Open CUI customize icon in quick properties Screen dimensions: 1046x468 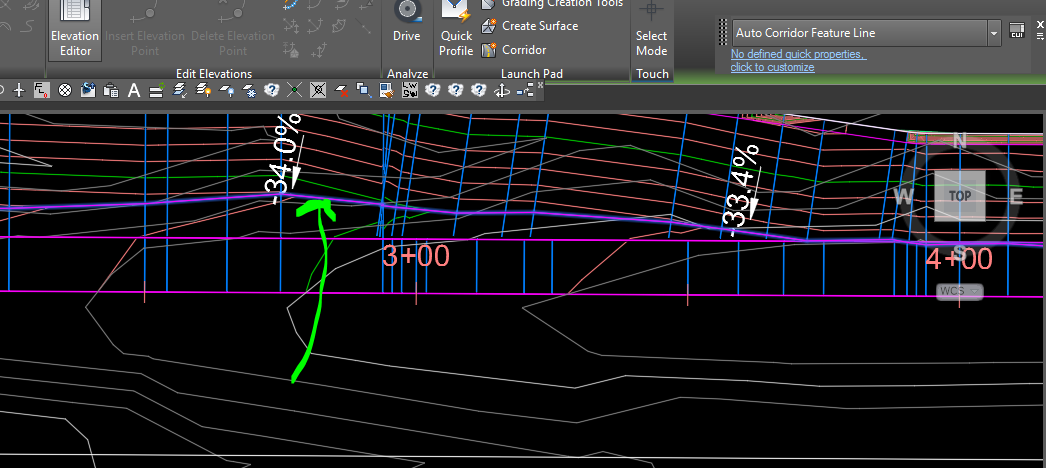(1017, 31)
